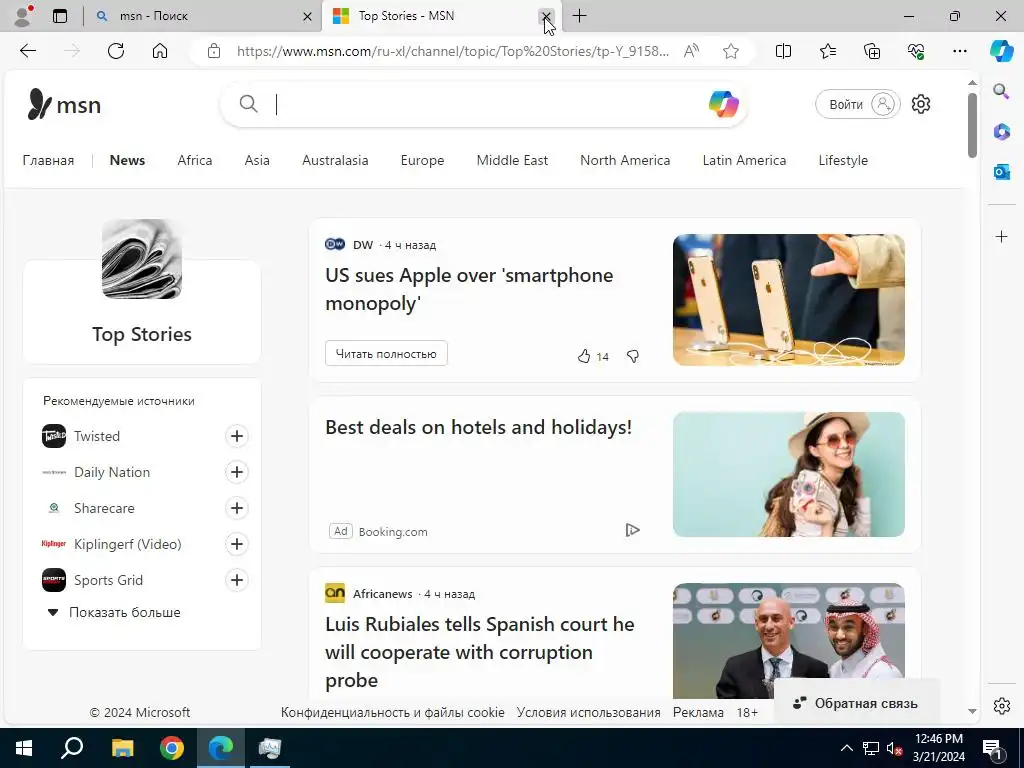Image resolution: width=1024 pixels, height=768 pixels.
Task: Follow the Sports Grid source
Action: pos(237,579)
